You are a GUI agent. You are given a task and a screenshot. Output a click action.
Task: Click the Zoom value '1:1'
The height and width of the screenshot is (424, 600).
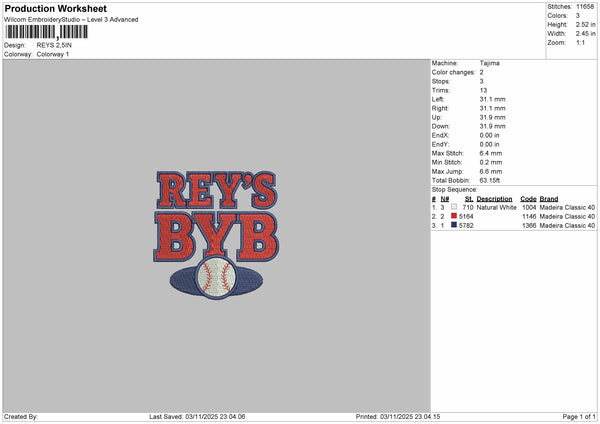pos(580,43)
